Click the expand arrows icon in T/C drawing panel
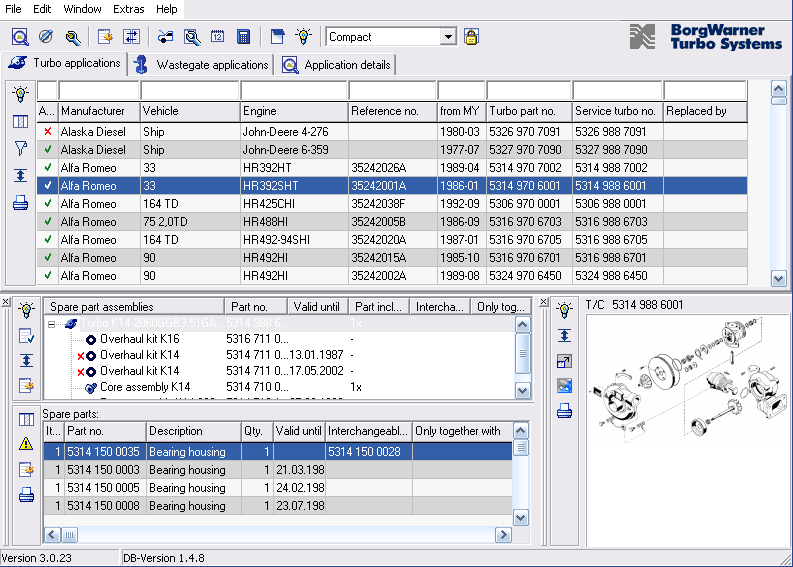Image resolution: width=793 pixels, height=567 pixels. tap(564, 335)
